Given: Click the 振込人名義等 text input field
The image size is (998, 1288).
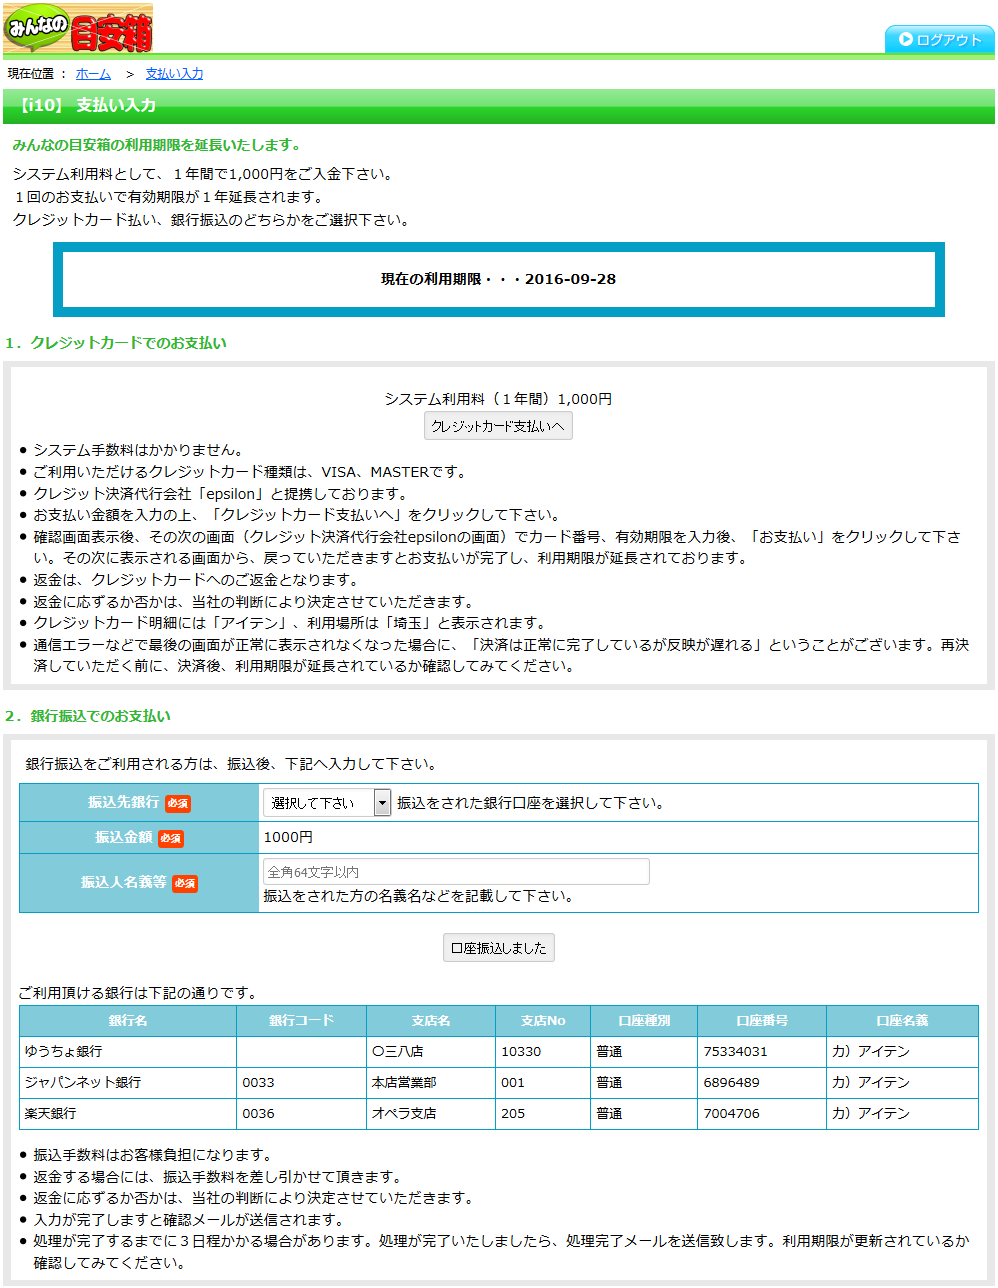Looking at the screenshot, I should click(x=457, y=871).
